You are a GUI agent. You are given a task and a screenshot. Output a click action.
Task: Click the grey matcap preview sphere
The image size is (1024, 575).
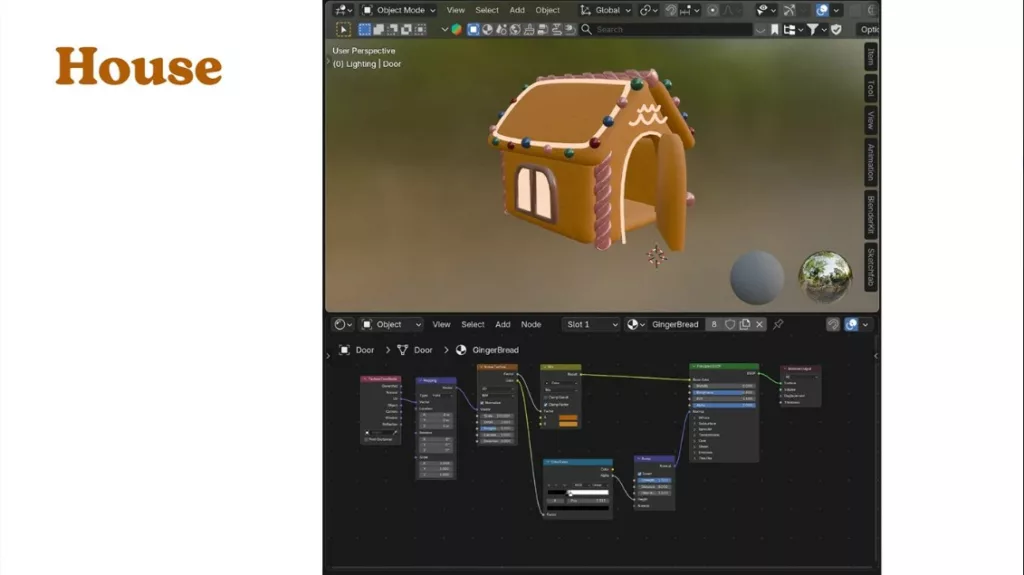pos(757,277)
